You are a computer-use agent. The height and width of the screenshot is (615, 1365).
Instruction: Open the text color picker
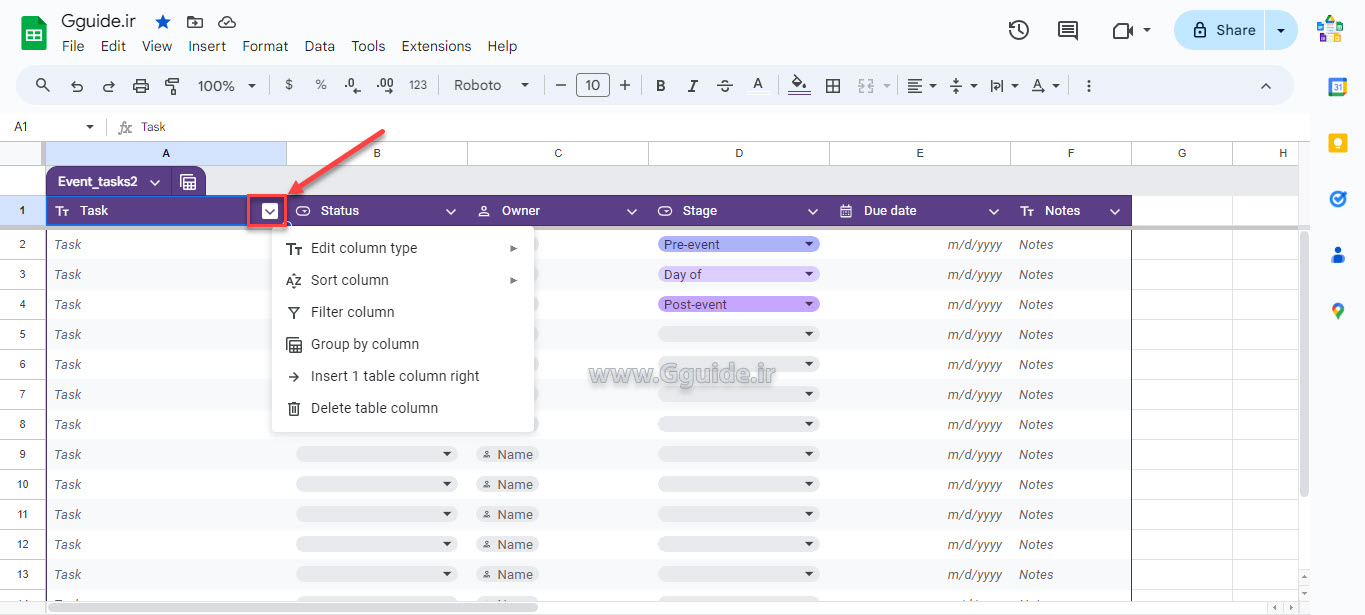(757, 85)
